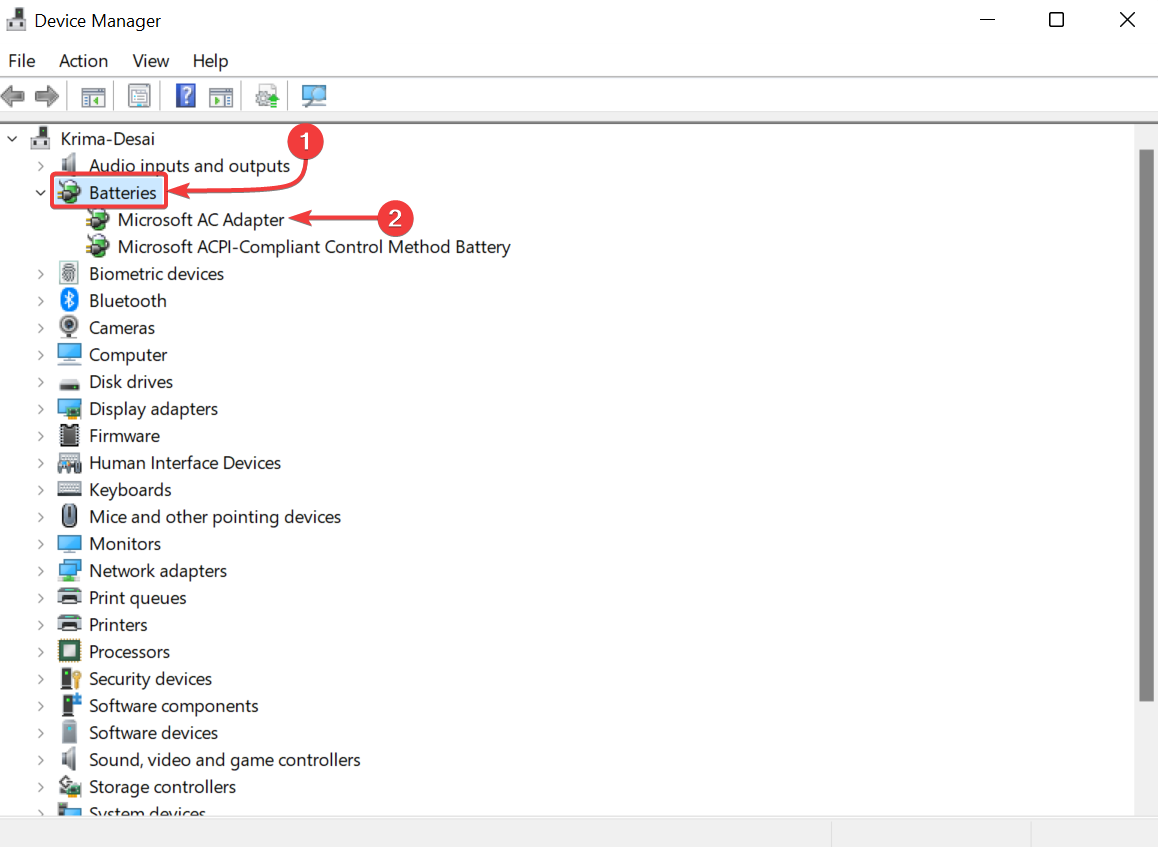Click the Network adapters icon
The height and width of the screenshot is (847, 1158).
click(69, 570)
